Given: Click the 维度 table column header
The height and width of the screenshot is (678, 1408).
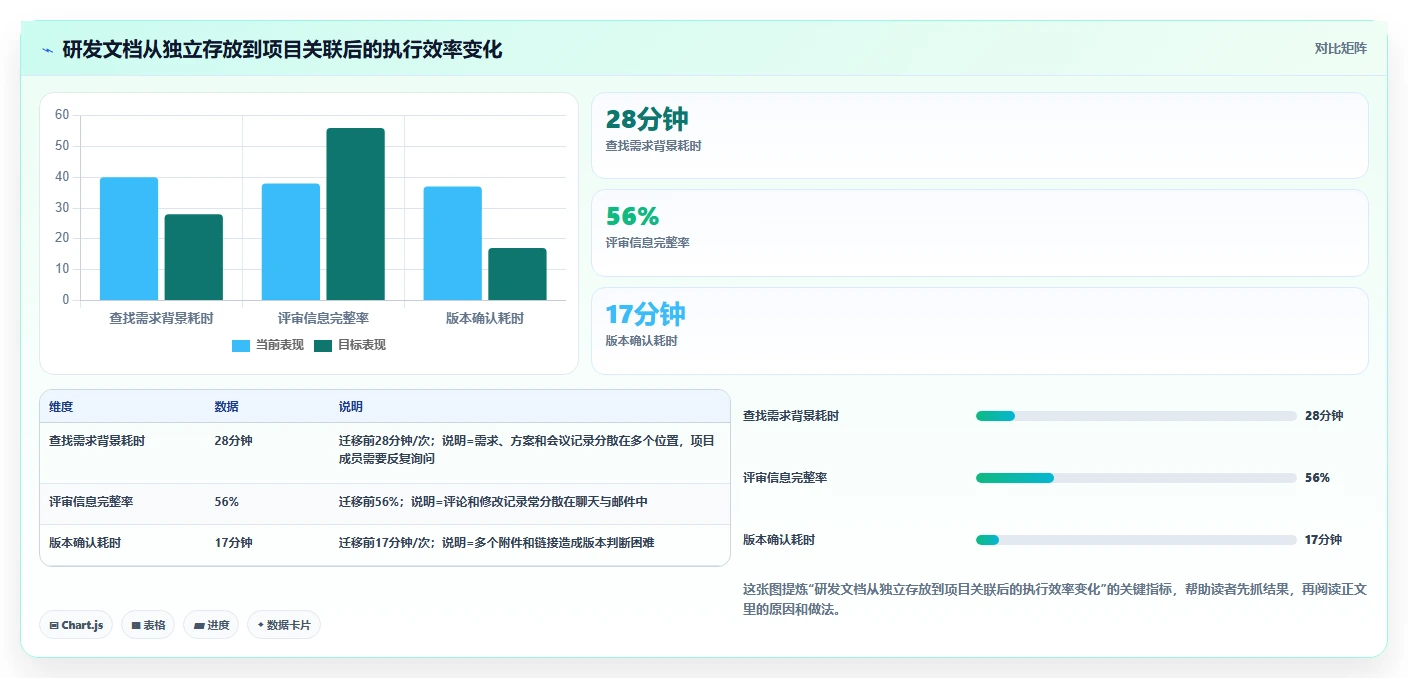Looking at the screenshot, I should (x=61, y=407).
